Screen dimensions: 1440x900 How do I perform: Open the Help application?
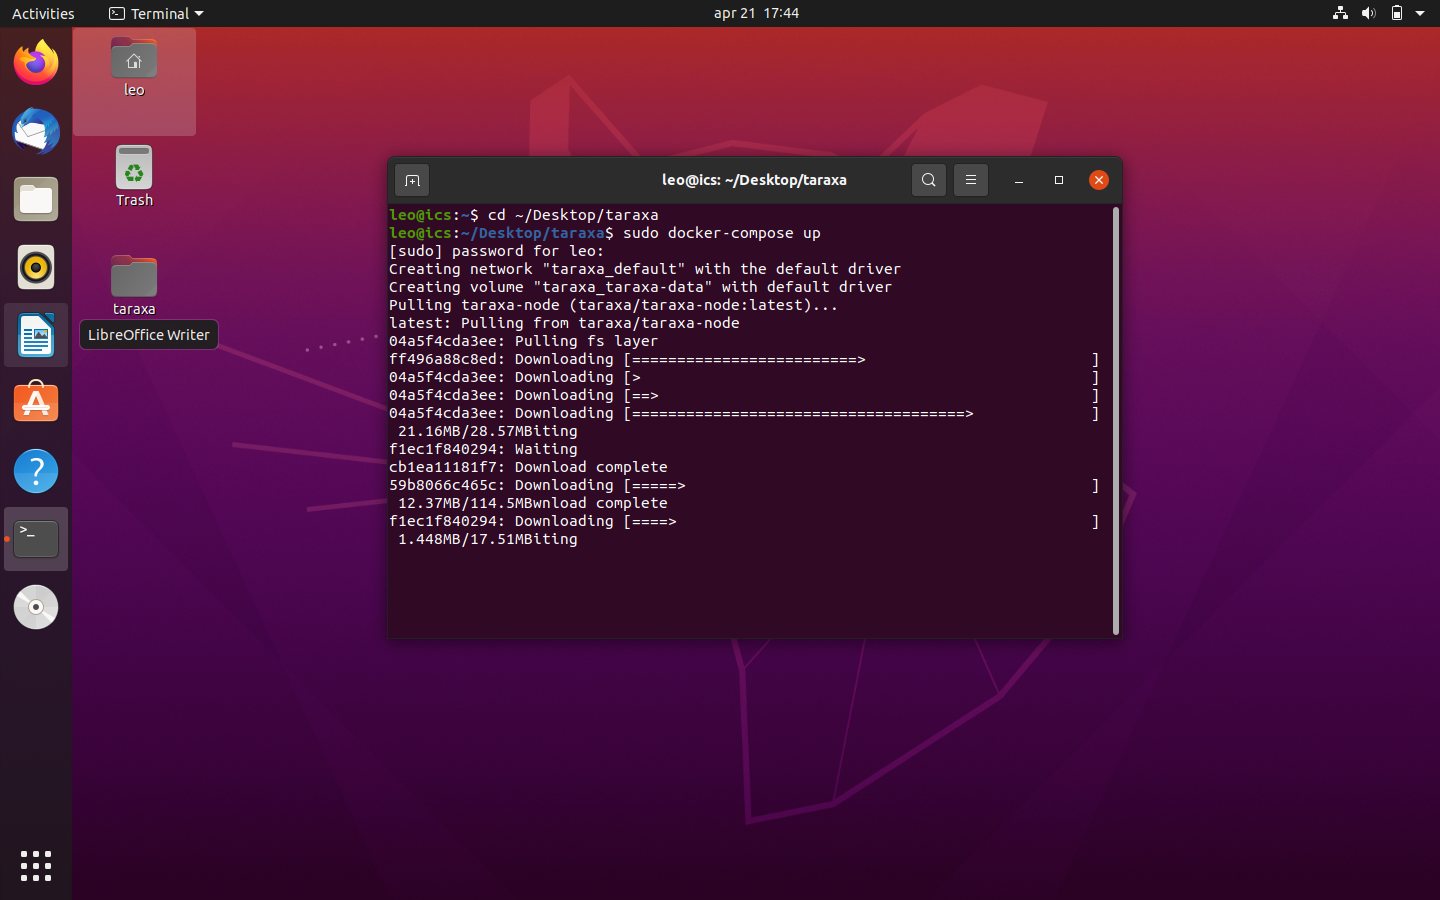point(36,472)
